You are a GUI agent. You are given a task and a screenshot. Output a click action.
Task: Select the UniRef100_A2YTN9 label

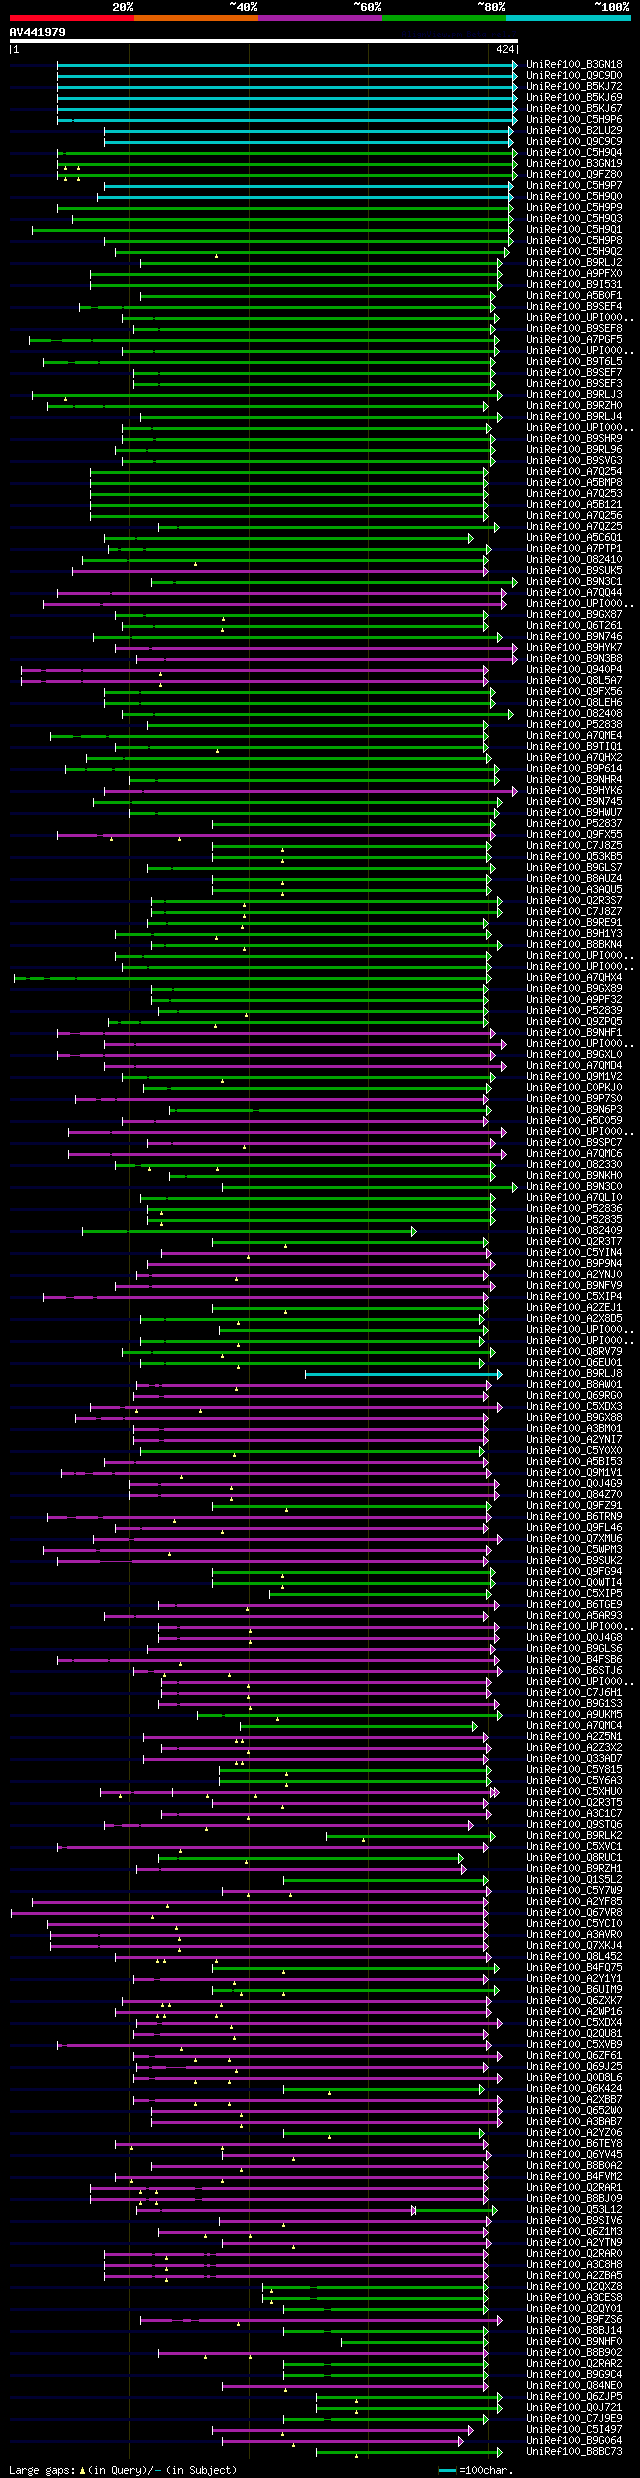[x=574, y=2243]
